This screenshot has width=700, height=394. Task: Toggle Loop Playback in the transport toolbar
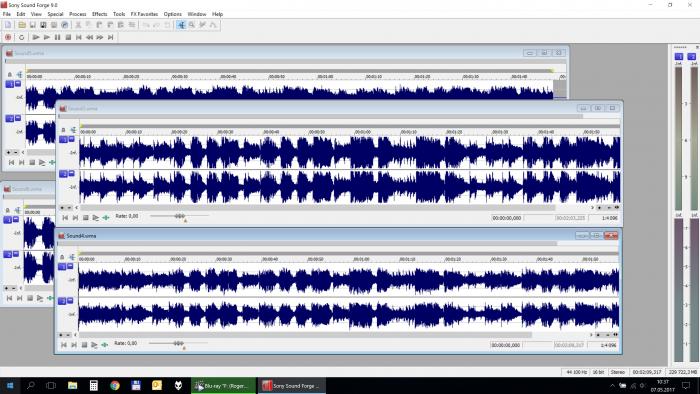coord(21,37)
